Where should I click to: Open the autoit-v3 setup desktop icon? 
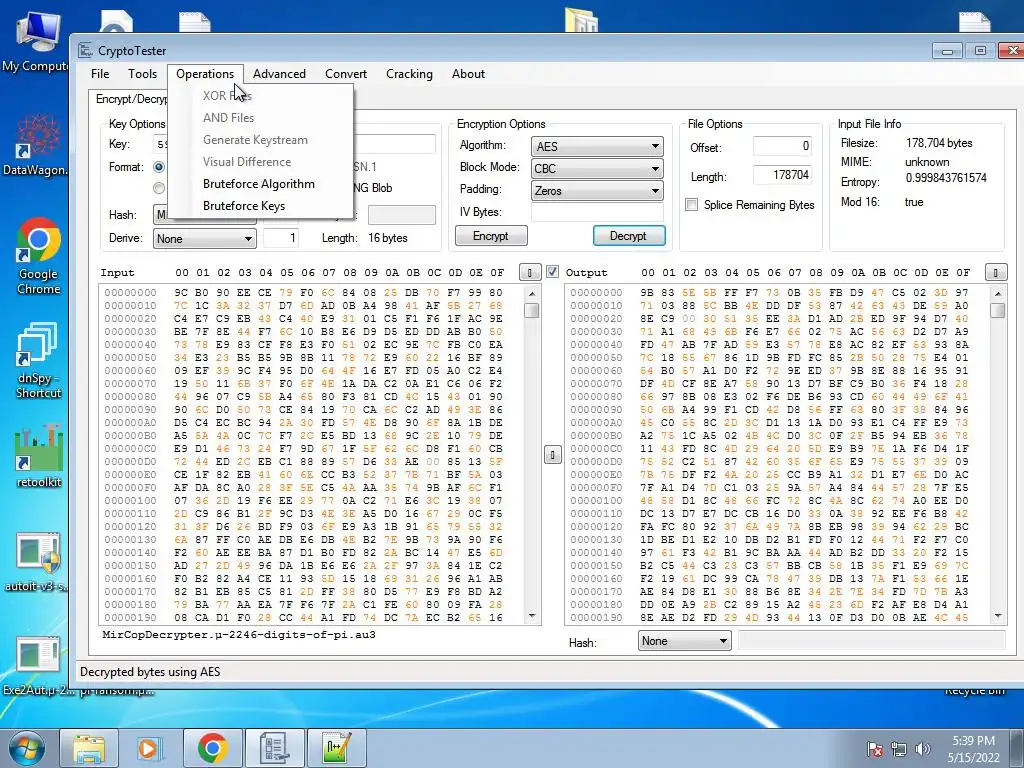pos(37,562)
